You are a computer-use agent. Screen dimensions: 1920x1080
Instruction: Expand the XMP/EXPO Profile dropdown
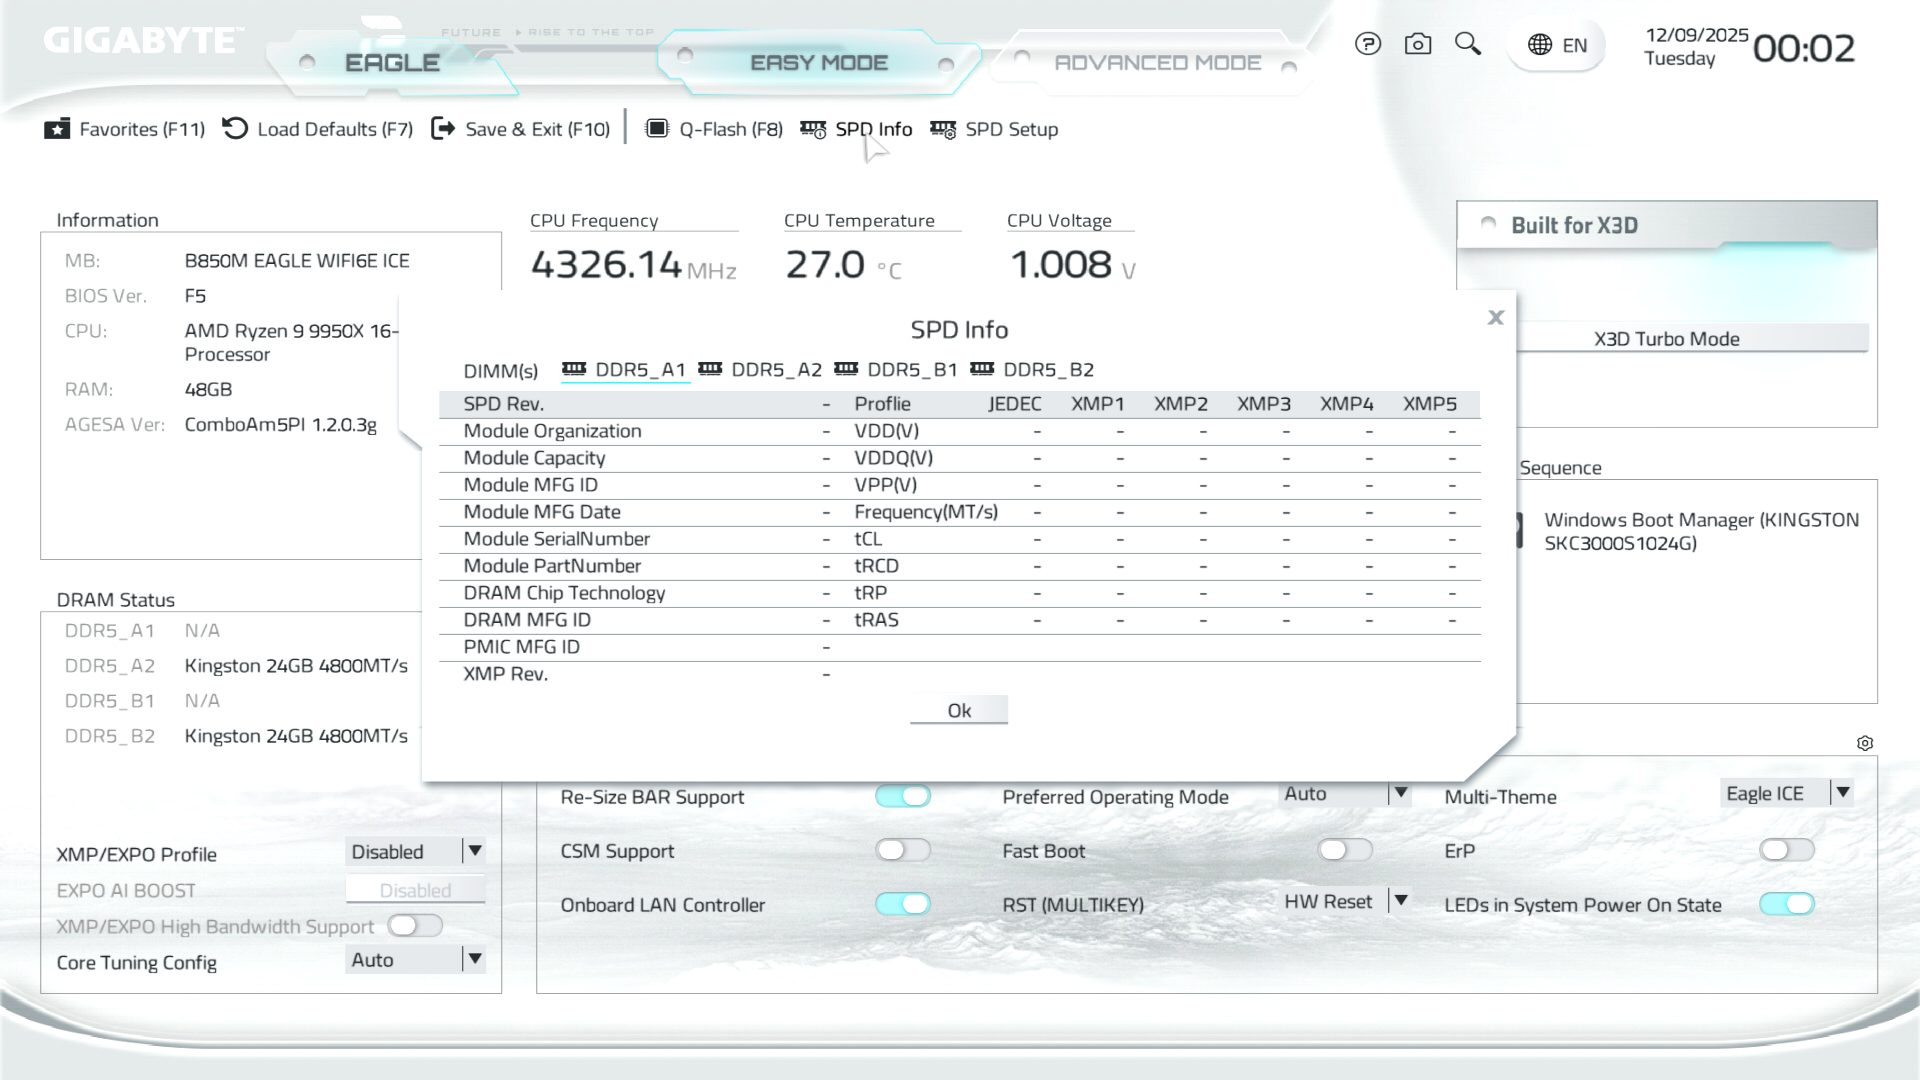pyautogui.click(x=475, y=851)
